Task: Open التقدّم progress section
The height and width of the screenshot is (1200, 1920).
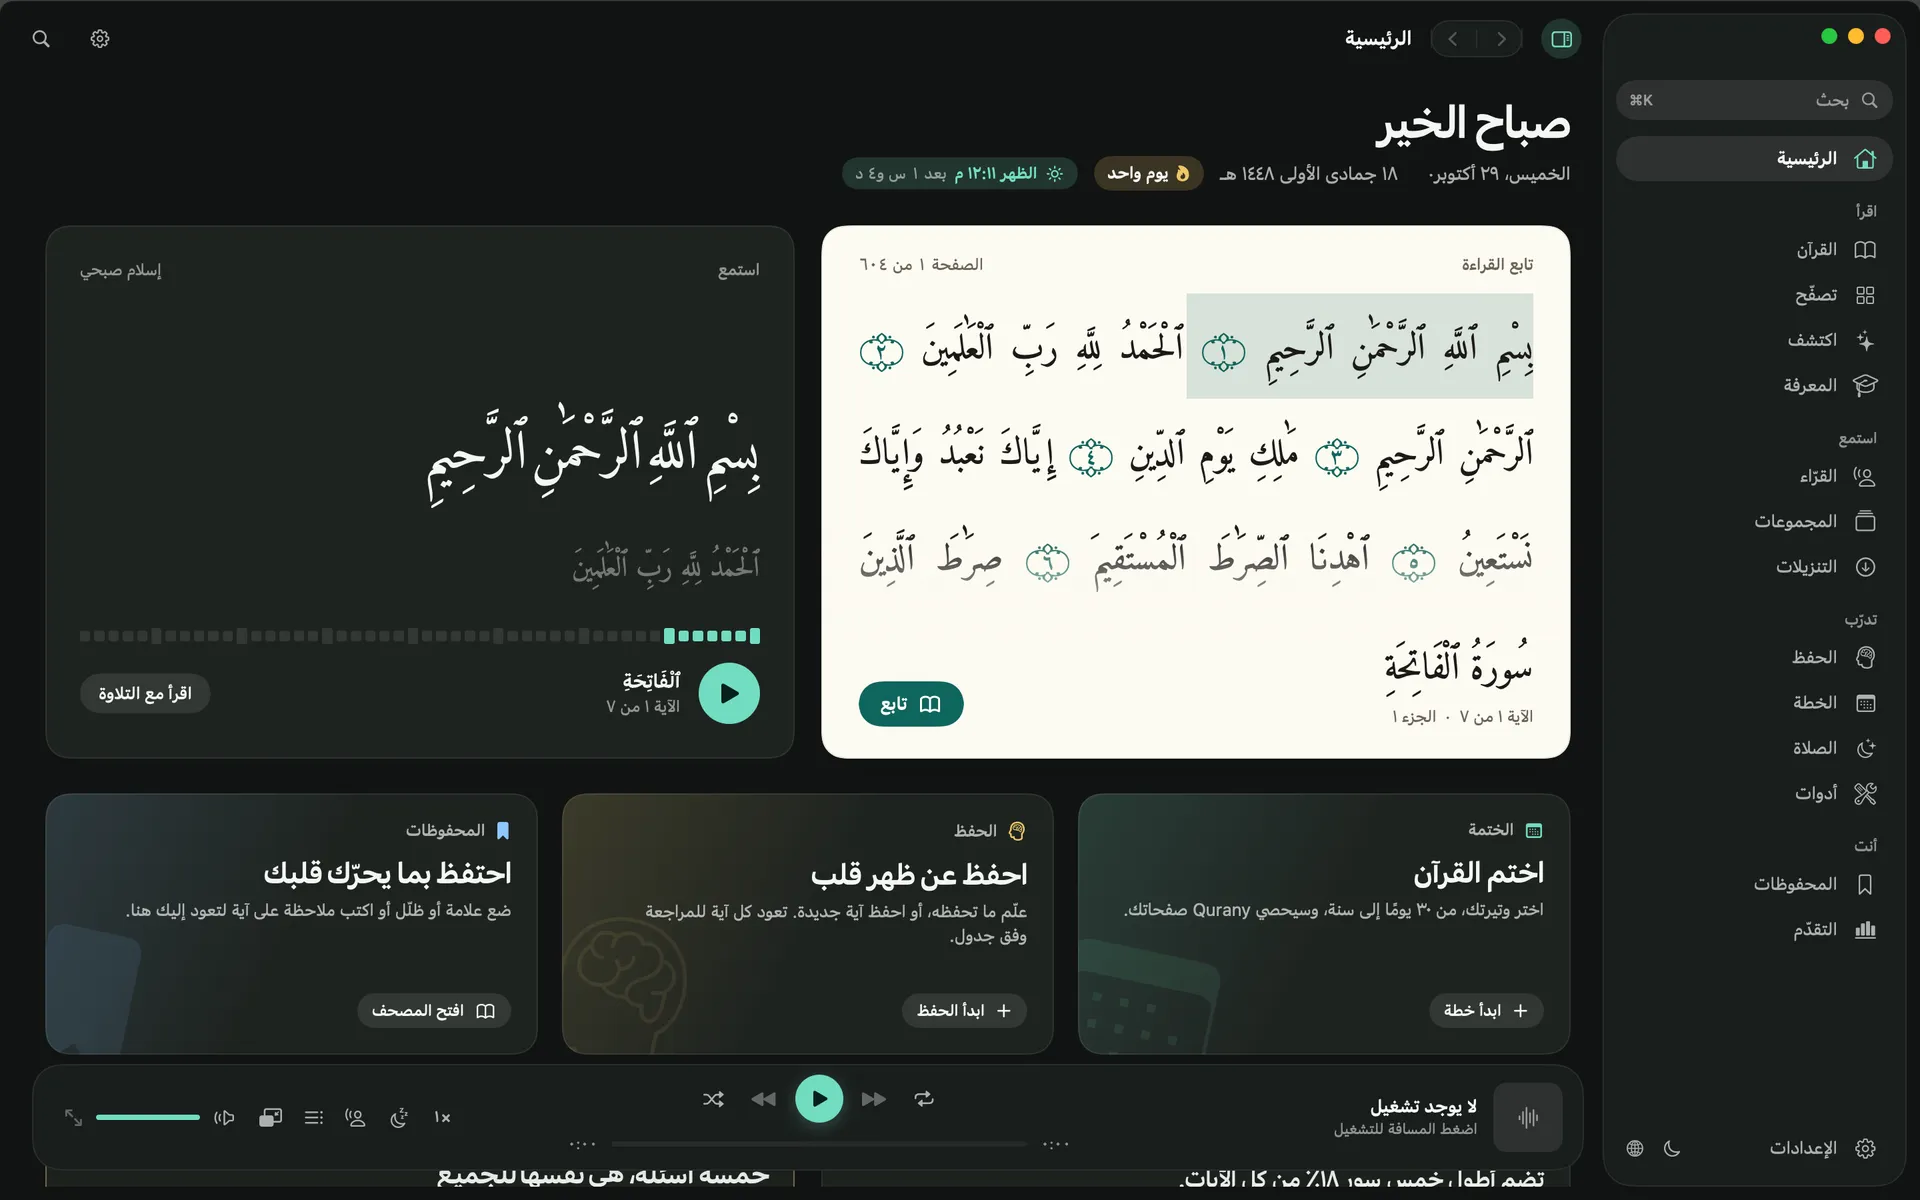Action: (1753, 929)
